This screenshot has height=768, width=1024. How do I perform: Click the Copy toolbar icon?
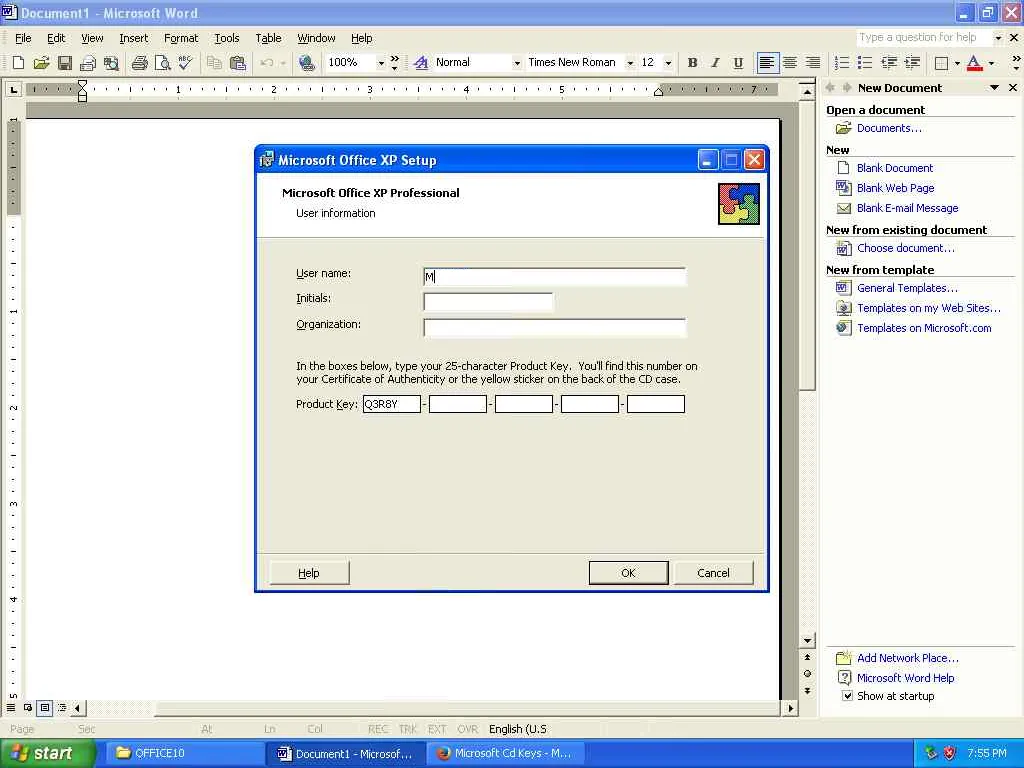(214, 63)
